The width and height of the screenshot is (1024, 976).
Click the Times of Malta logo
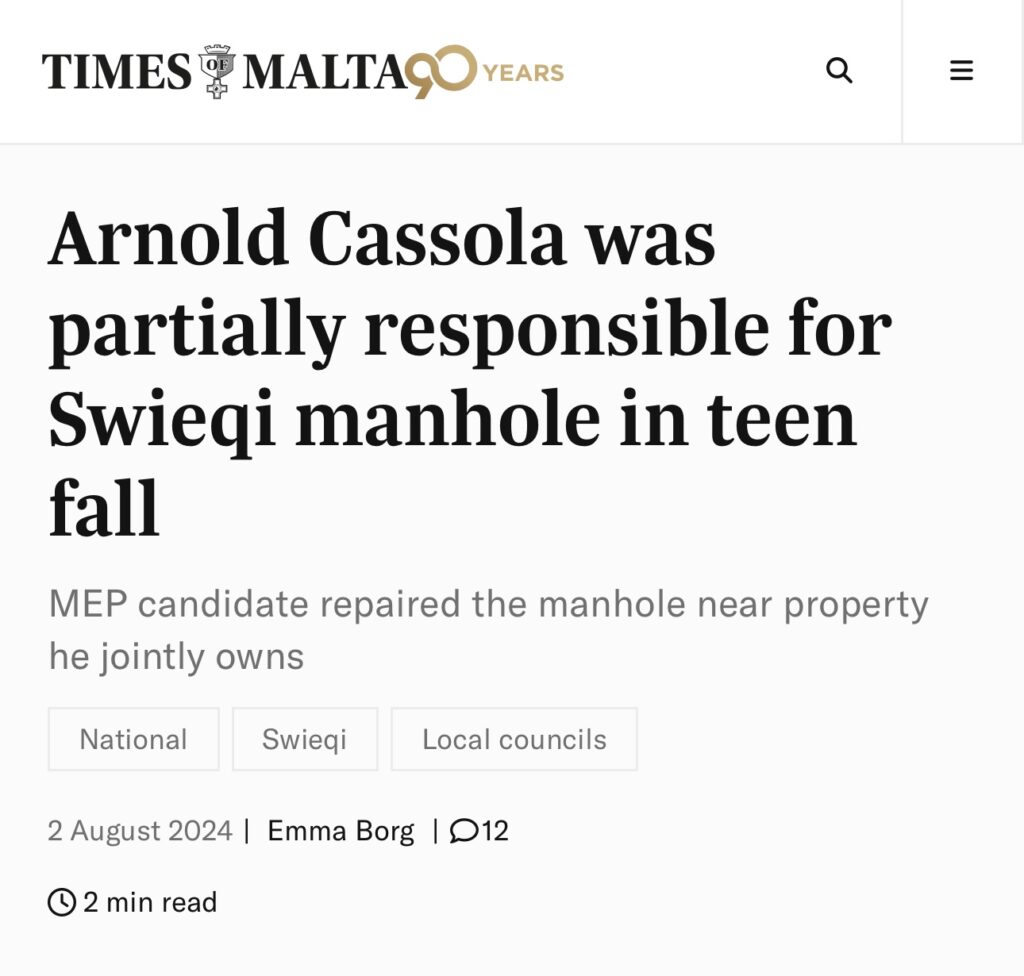pyautogui.click(x=303, y=71)
